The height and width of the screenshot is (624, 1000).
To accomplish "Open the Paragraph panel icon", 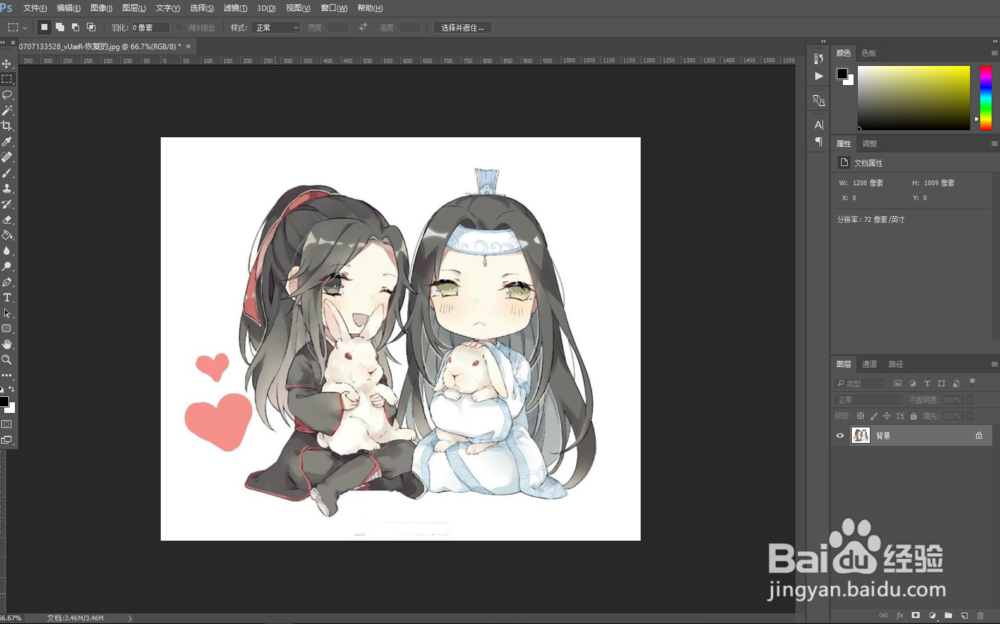I will point(819,142).
